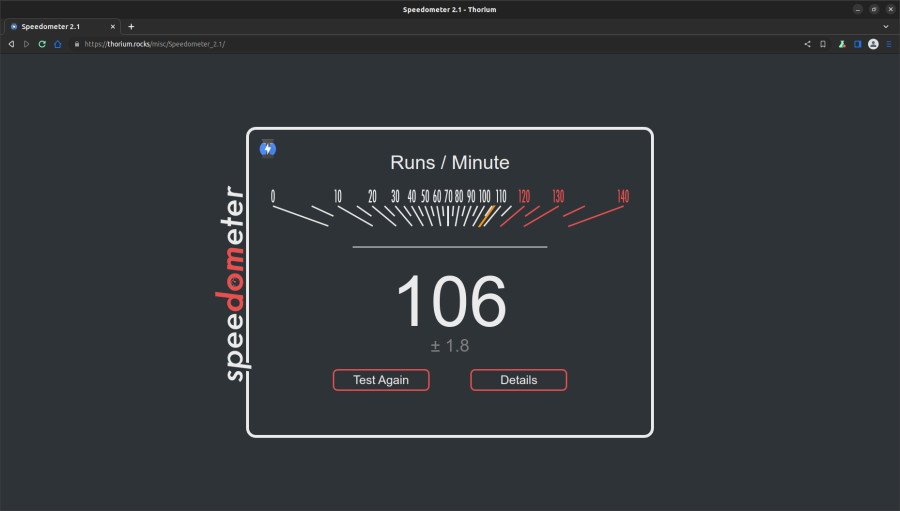900x511 pixels.
Task: Focus the thorium.rocks address bar
Action: tap(436, 44)
